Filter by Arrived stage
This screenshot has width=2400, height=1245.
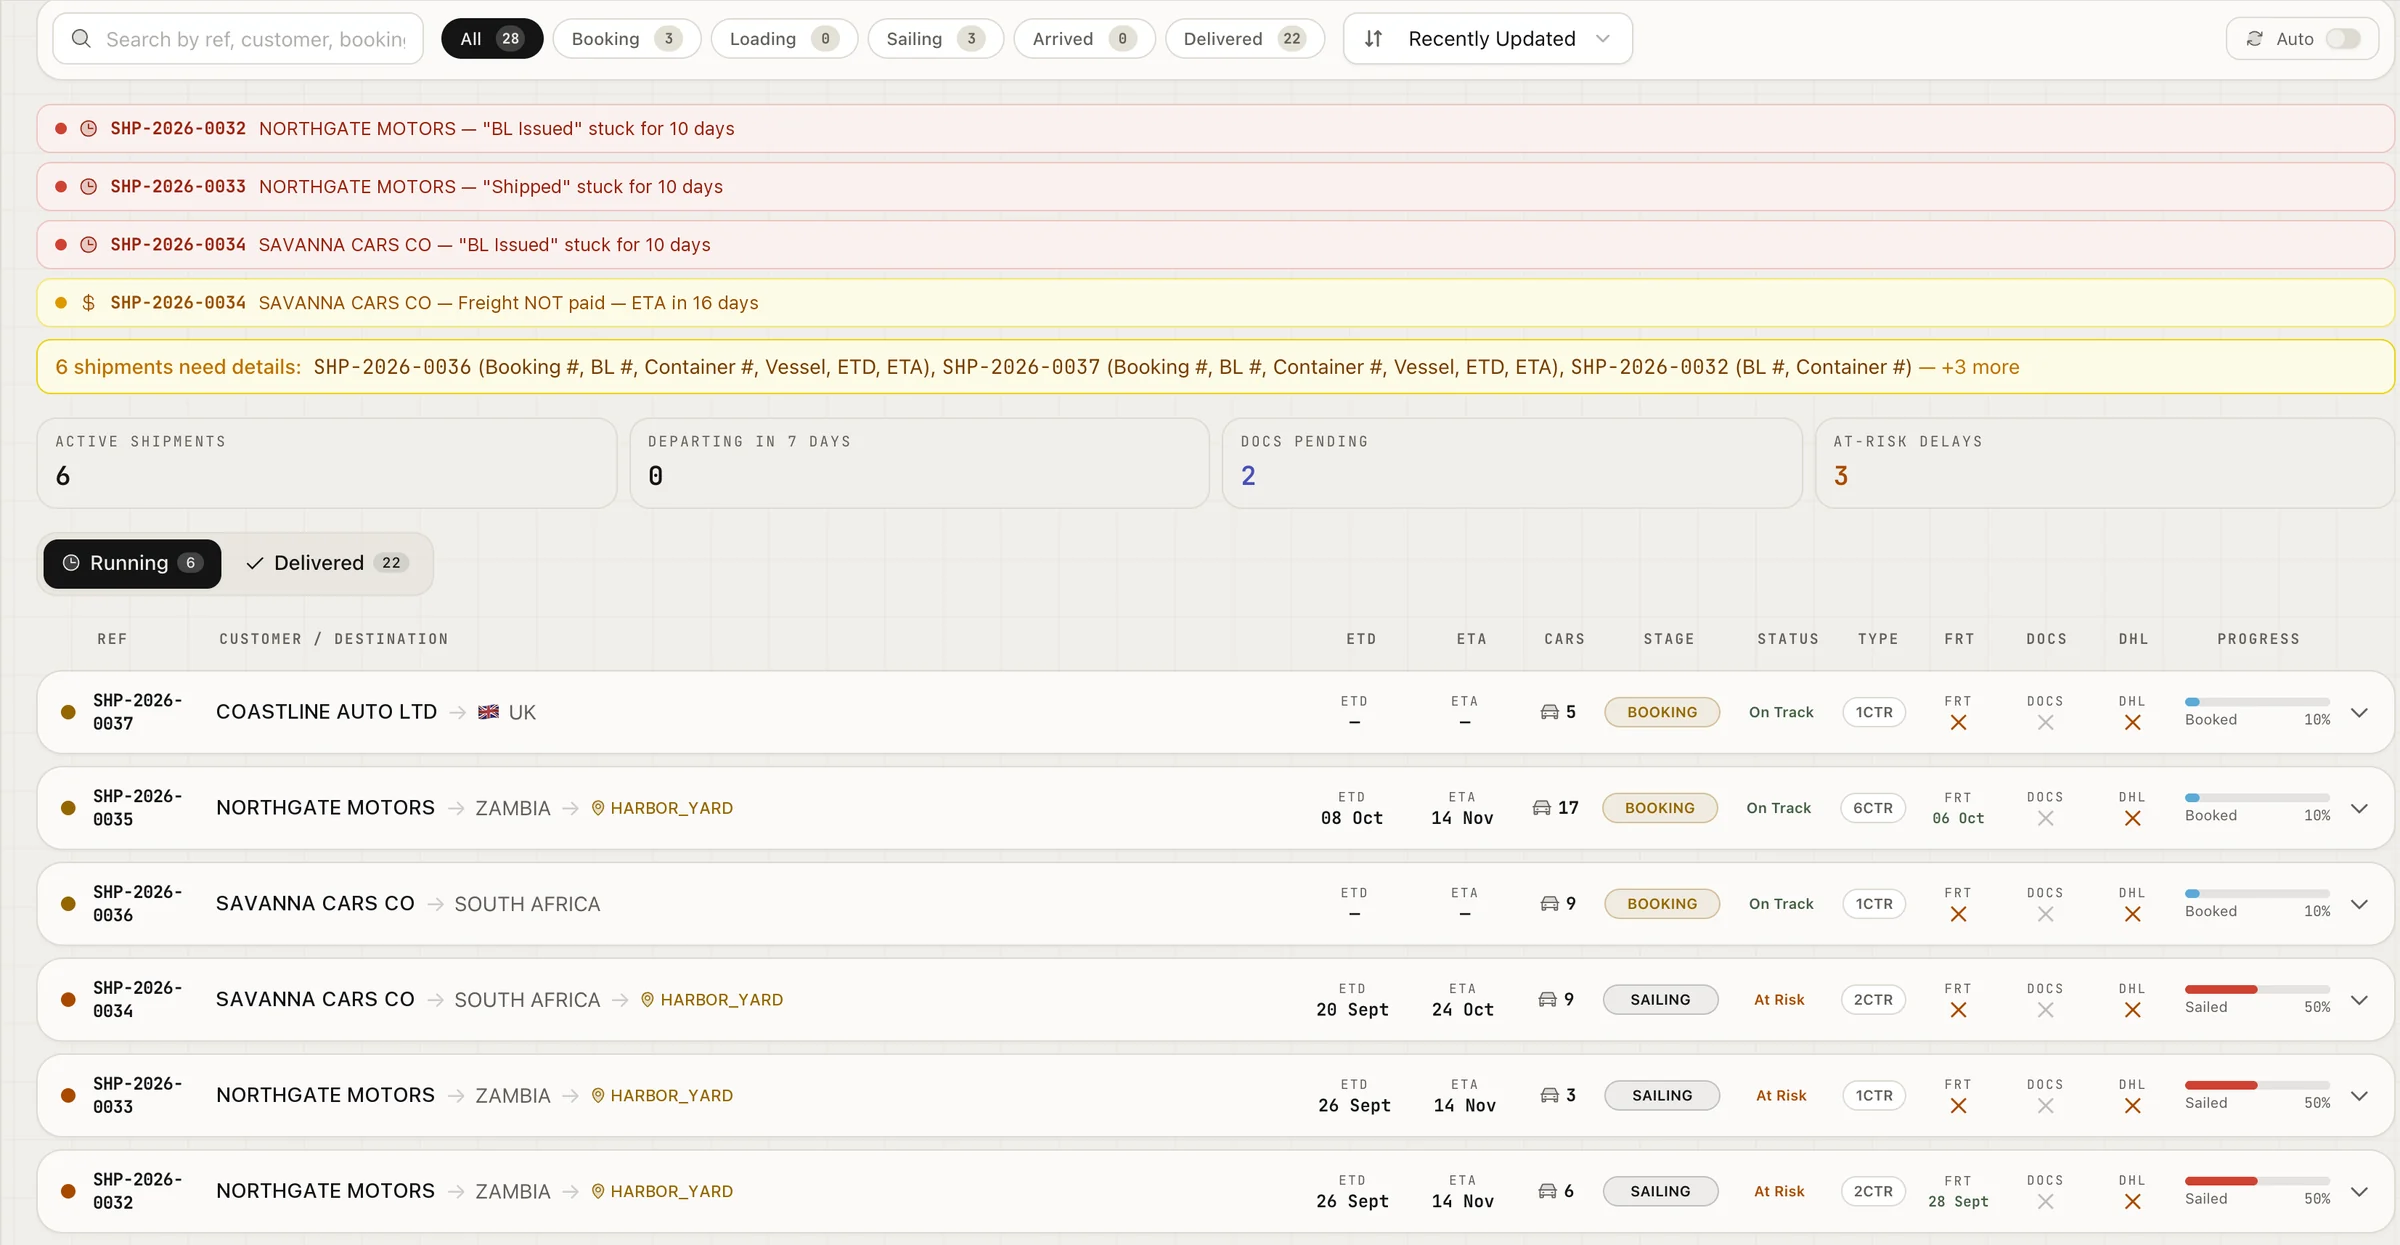(x=1084, y=39)
